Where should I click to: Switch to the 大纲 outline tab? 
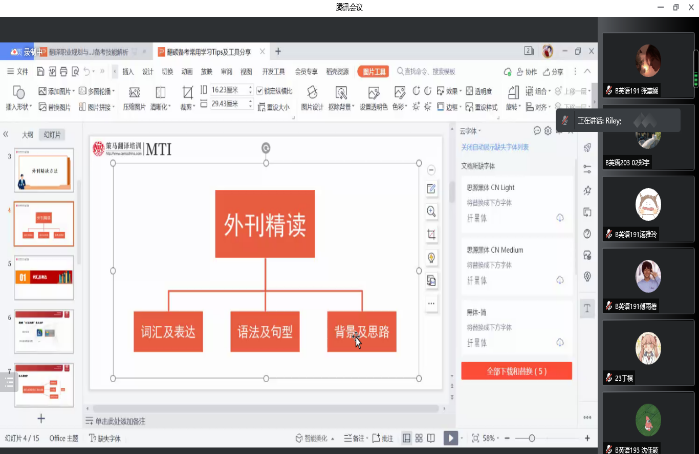[27, 134]
